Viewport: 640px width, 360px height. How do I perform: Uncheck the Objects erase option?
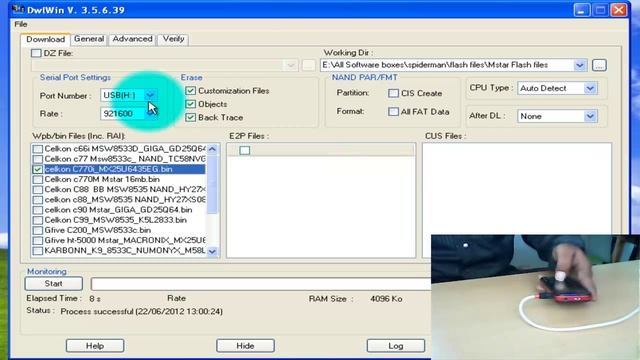(x=191, y=104)
